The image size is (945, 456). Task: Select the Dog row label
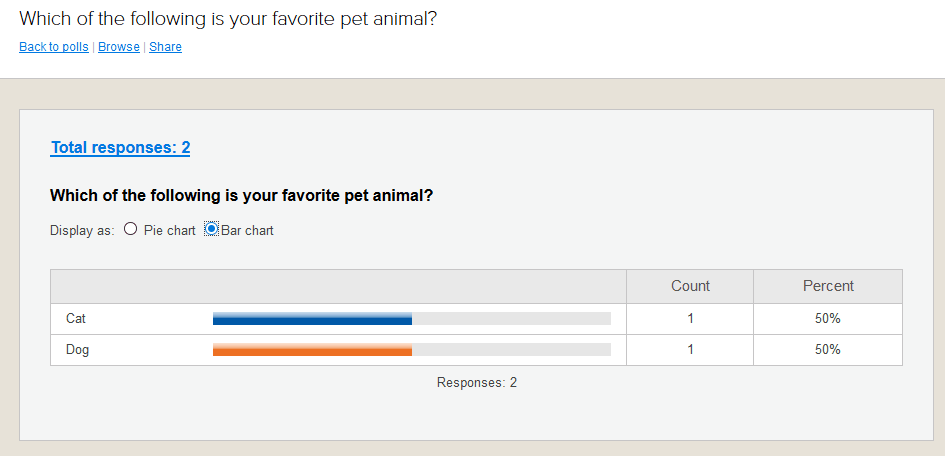click(78, 349)
